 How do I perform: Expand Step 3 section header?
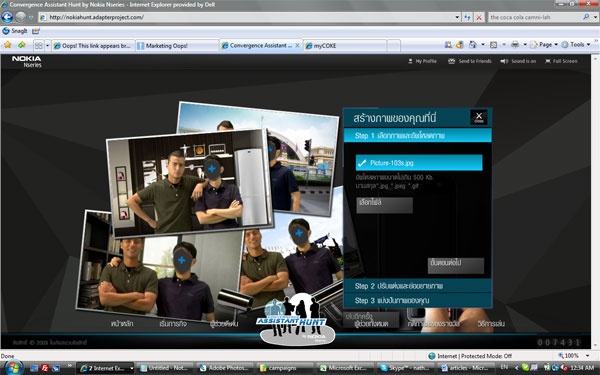[417, 300]
